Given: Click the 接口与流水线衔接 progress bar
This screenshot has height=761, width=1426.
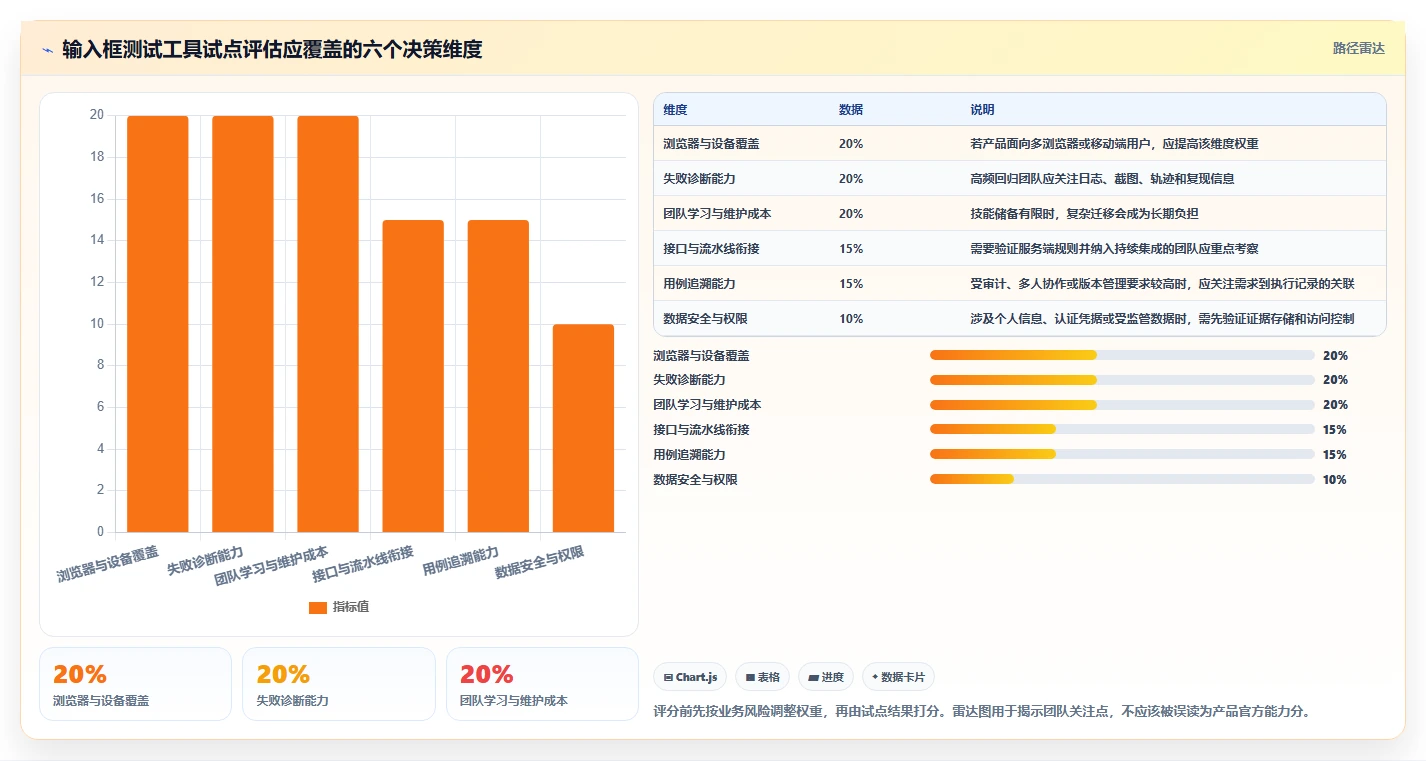Looking at the screenshot, I should tap(1122, 430).
